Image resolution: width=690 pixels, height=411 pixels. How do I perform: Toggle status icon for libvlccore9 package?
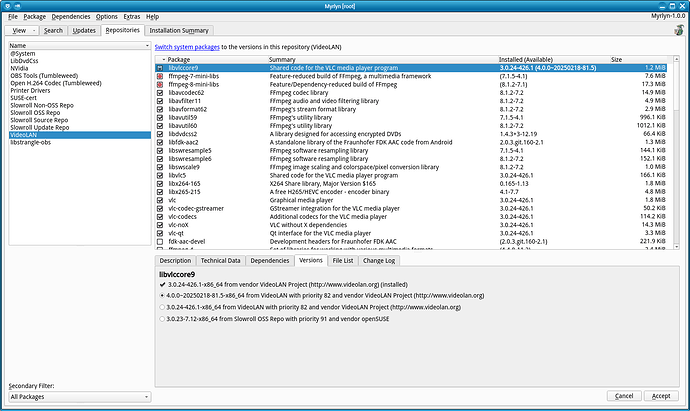click(x=160, y=68)
